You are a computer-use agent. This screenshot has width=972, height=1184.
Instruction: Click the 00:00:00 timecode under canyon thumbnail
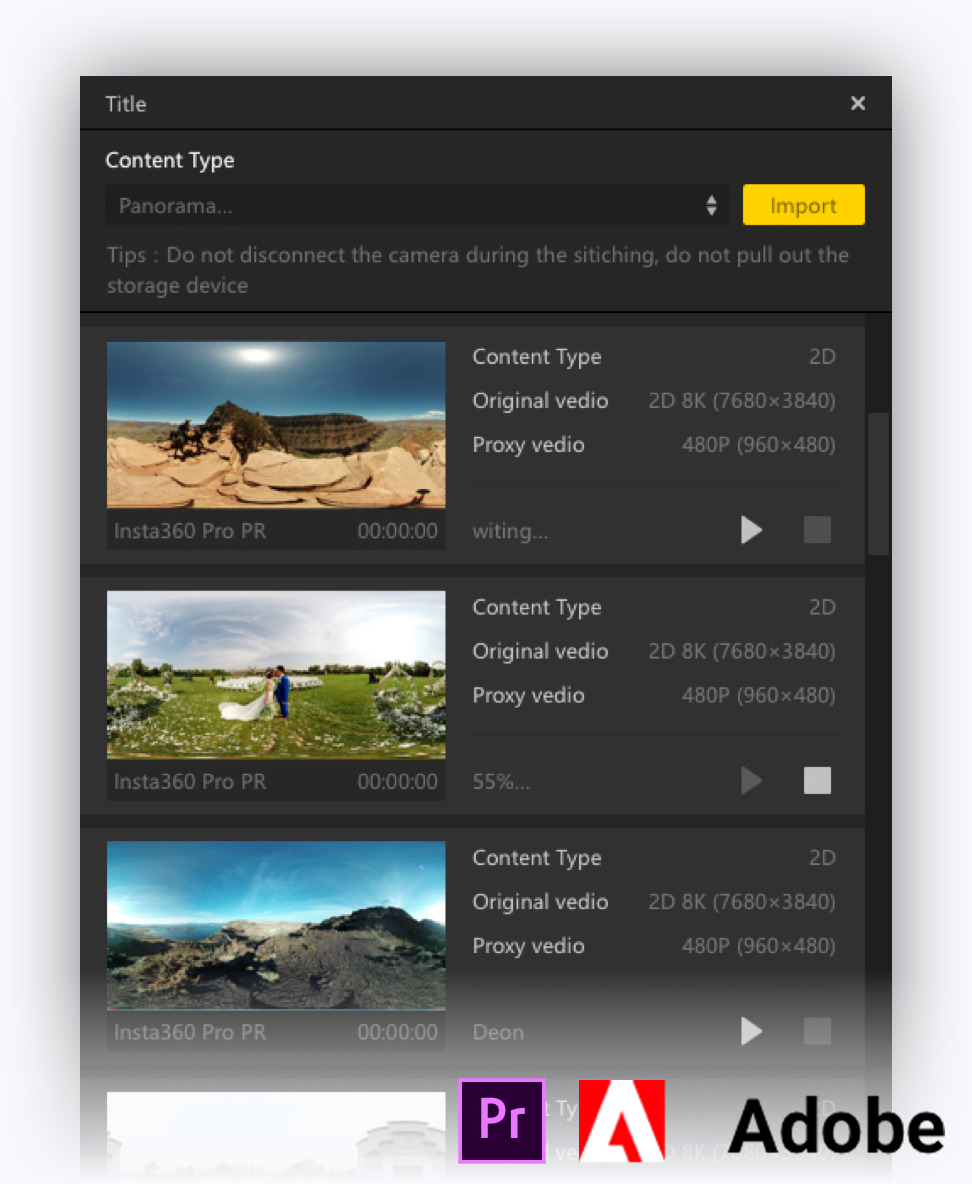pos(397,531)
